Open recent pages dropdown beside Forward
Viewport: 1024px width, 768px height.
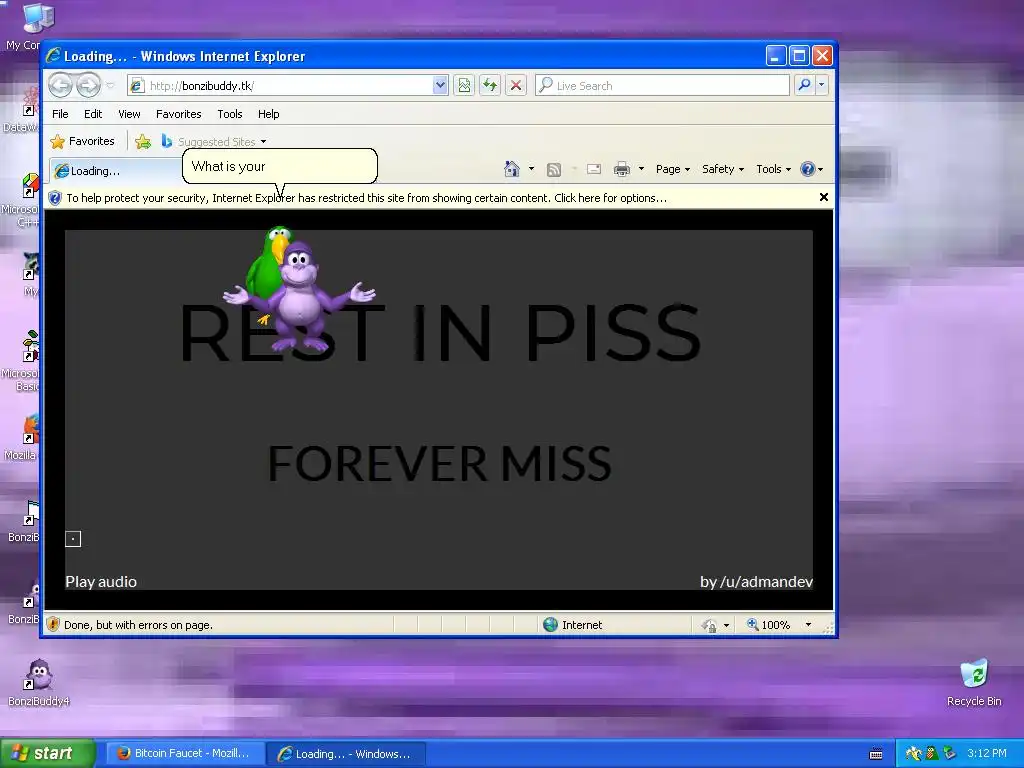[110, 86]
